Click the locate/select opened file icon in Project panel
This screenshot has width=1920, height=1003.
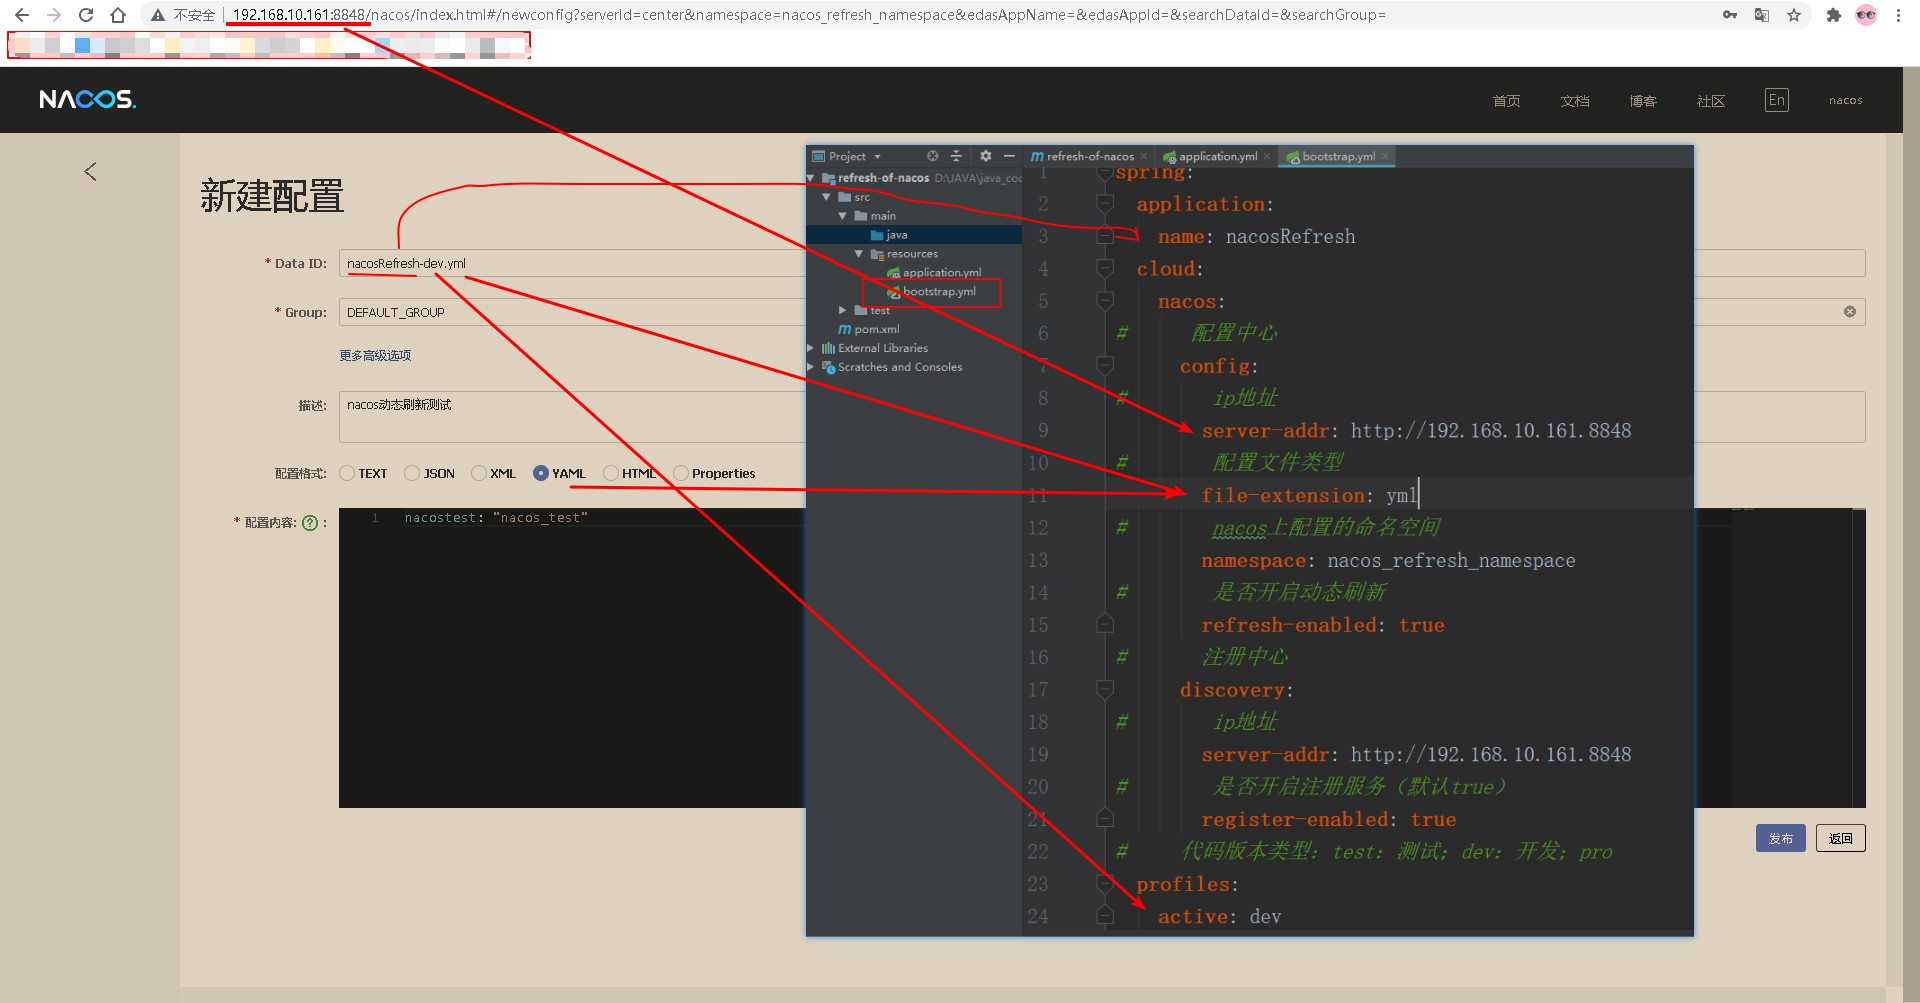932,156
